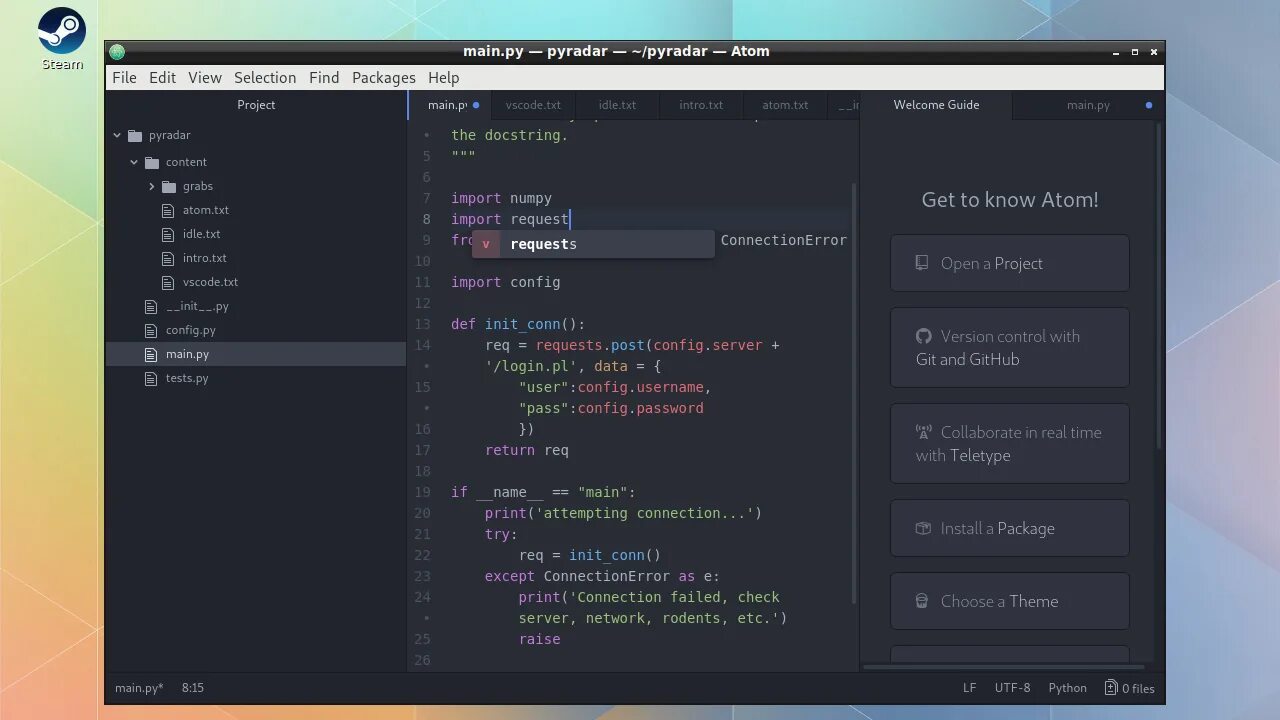Viewport: 1280px width, 720px height.
Task: Collapse the pyradar root folder
Action: click(117, 135)
